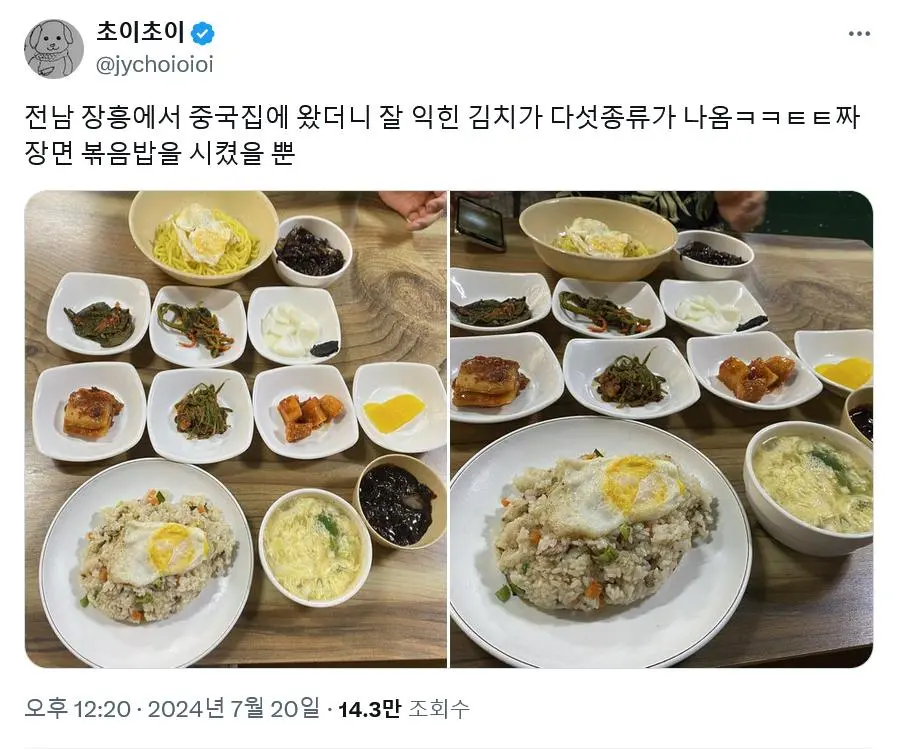Viewport: 897px width, 750px height.
Task: Click yellow noodle bowl in left photo
Action: pyautogui.click(x=204, y=236)
